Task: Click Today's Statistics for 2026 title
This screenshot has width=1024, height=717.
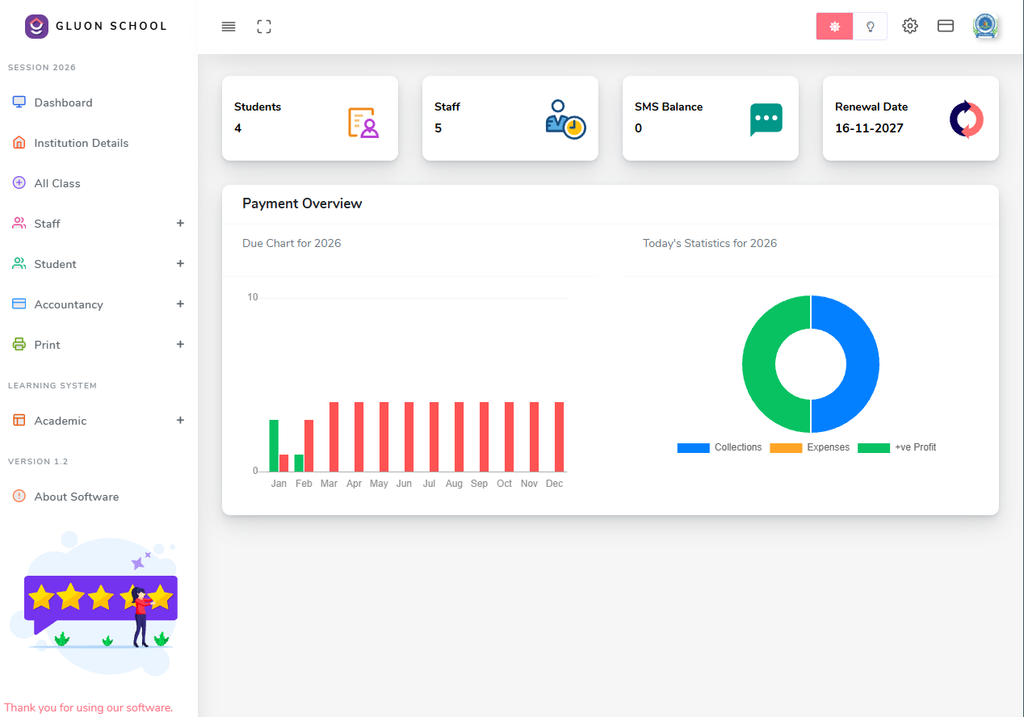Action: tap(710, 243)
